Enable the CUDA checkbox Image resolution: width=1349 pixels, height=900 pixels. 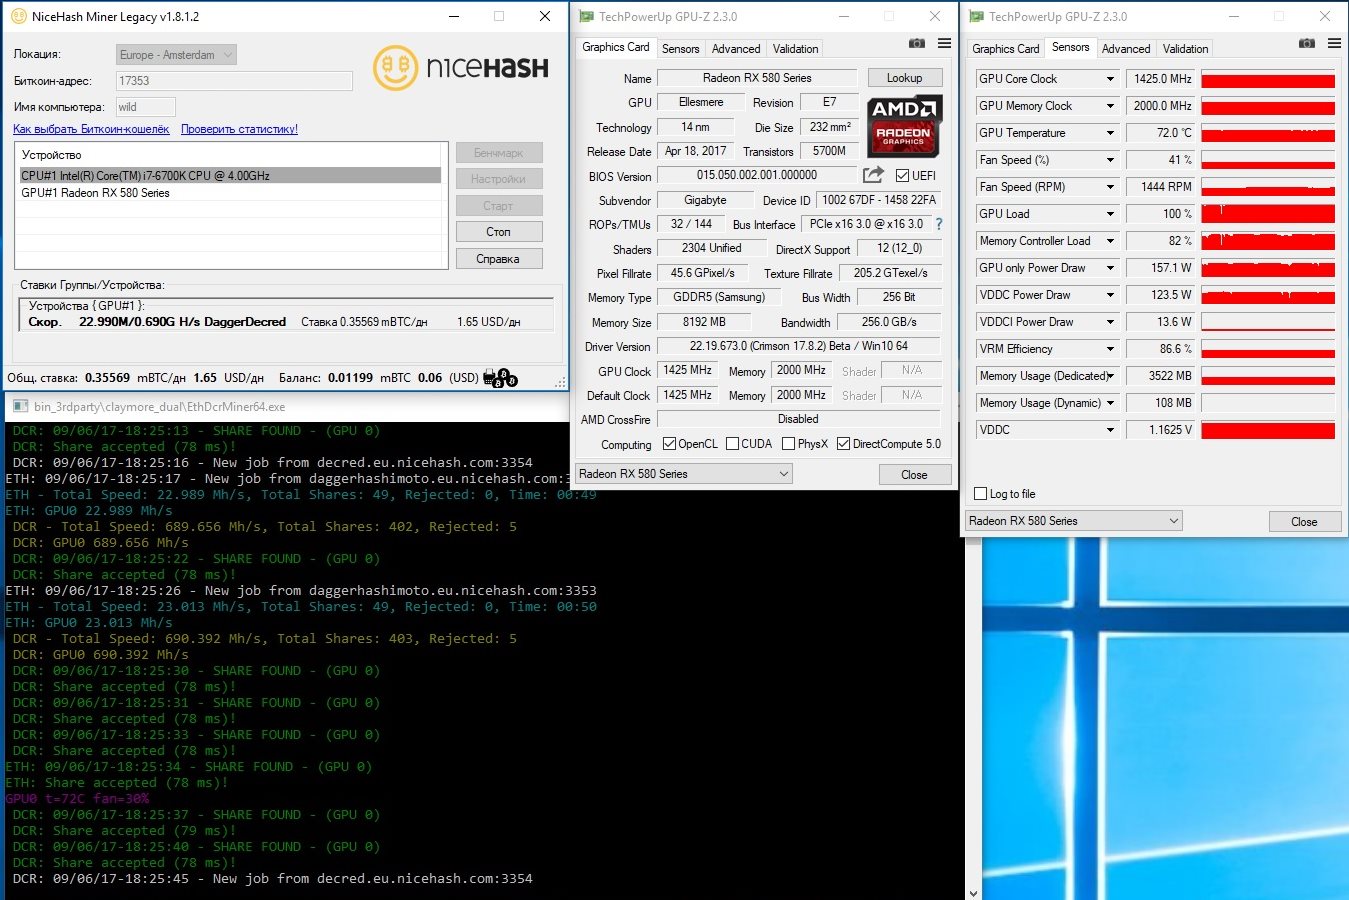click(x=733, y=444)
